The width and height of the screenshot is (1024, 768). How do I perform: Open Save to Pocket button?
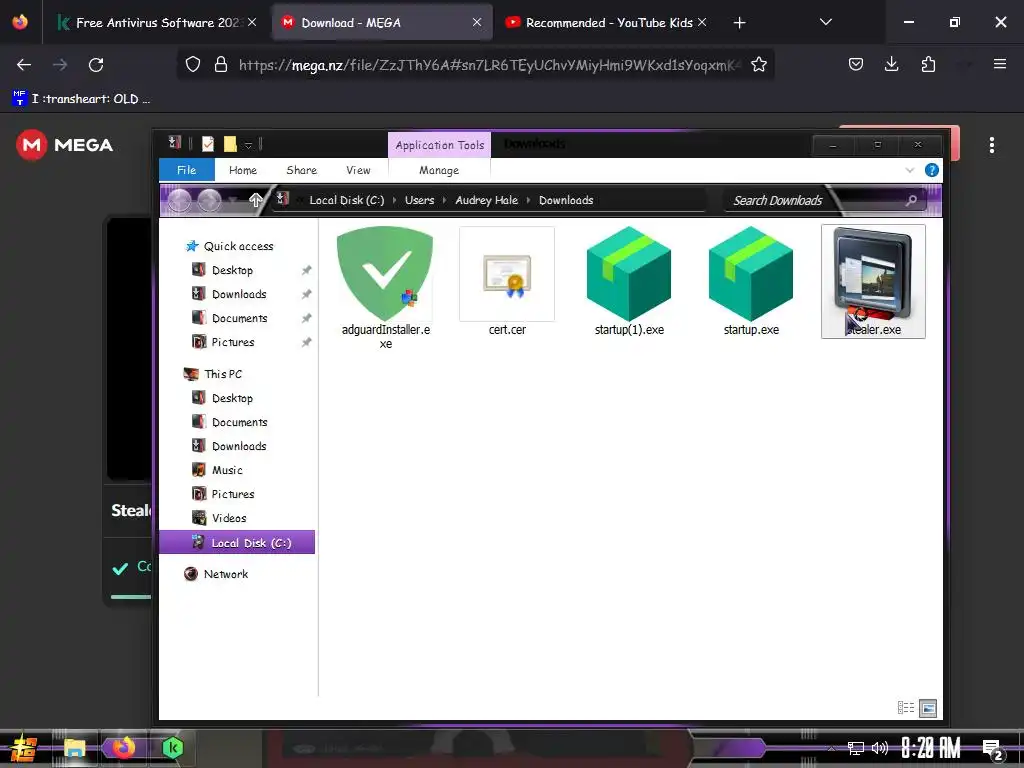[x=856, y=64]
